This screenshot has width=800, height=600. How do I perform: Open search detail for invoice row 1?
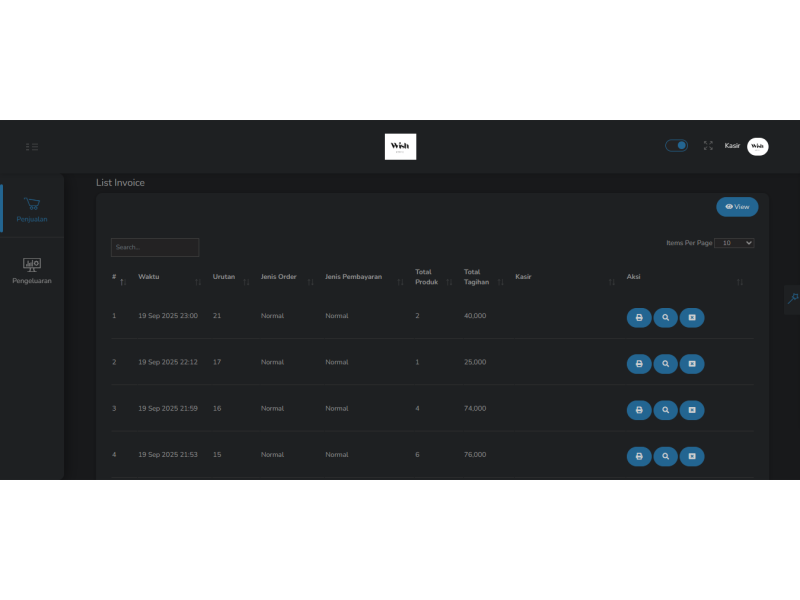point(665,318)
